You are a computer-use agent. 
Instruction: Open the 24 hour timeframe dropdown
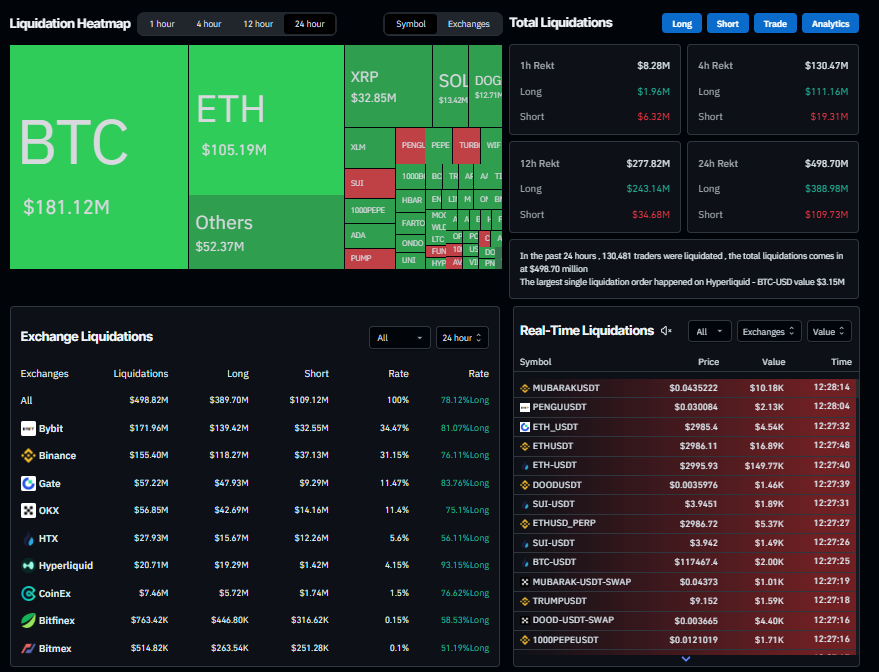[462, 338]
